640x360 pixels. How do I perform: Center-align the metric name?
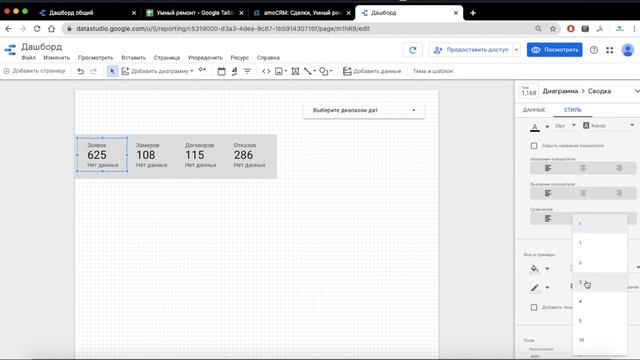tap(583, 168)
